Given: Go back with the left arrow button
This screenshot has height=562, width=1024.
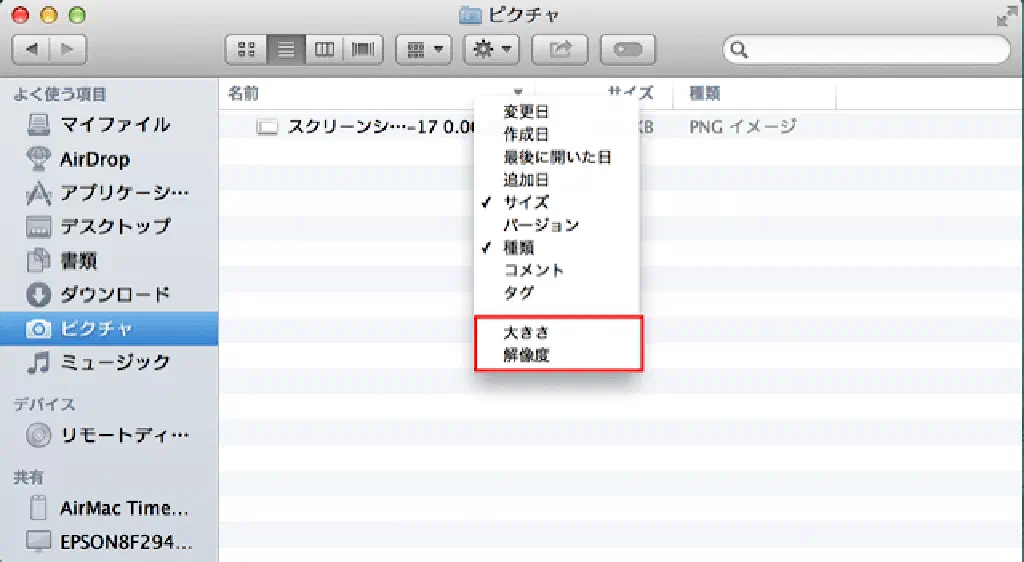Looking at the screenshot, I should click(31, 49).
